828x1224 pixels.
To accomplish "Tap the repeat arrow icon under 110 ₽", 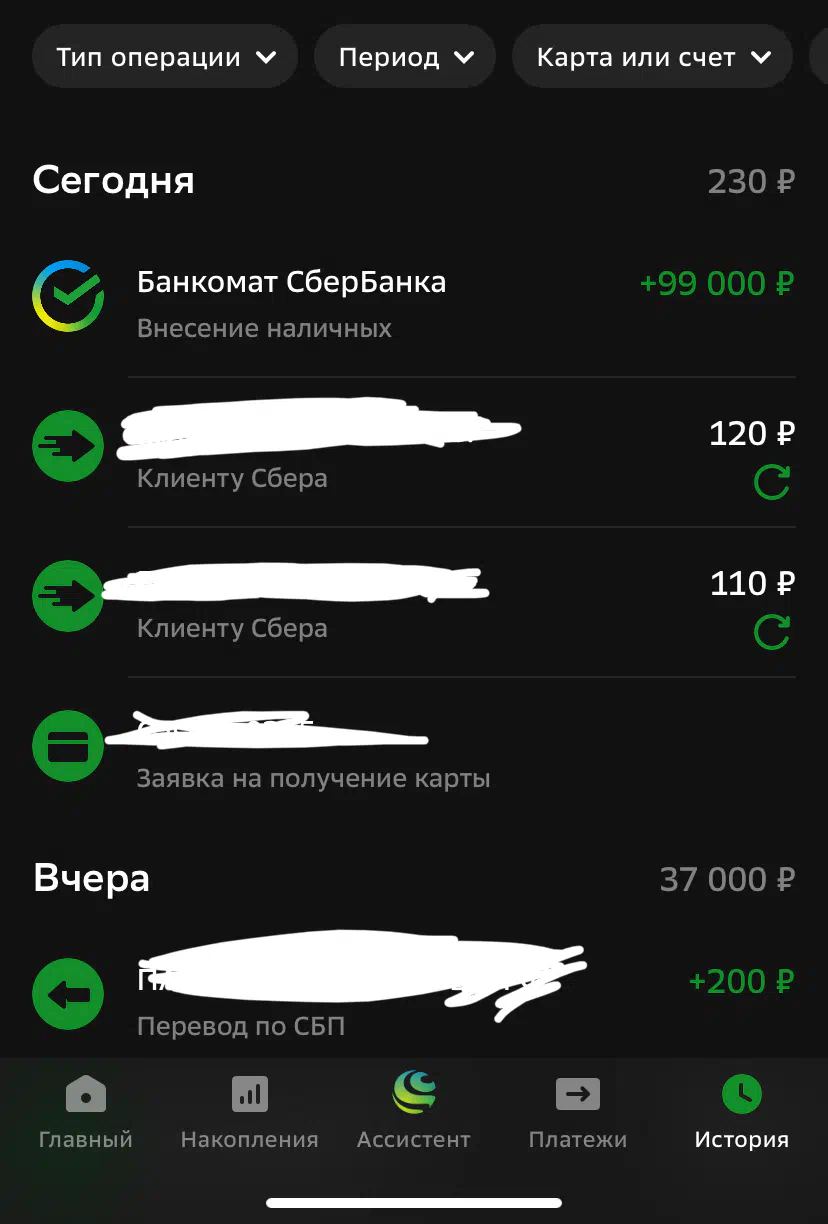I will [x=772, y=633].
